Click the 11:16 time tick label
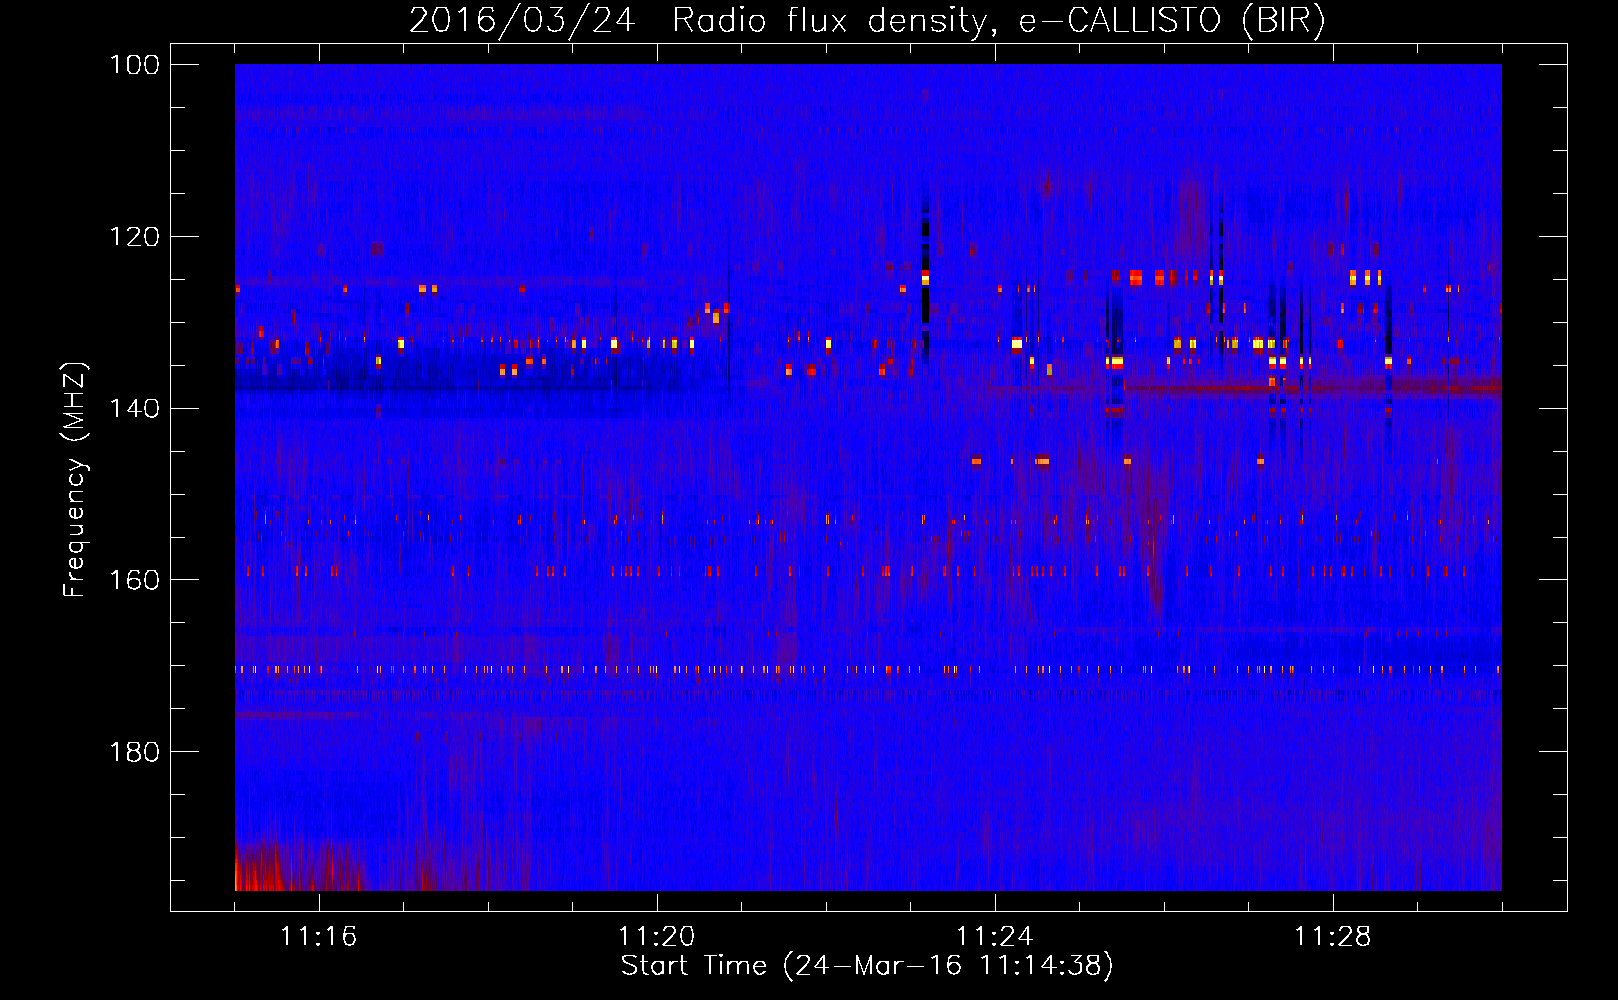 [319, 937]
